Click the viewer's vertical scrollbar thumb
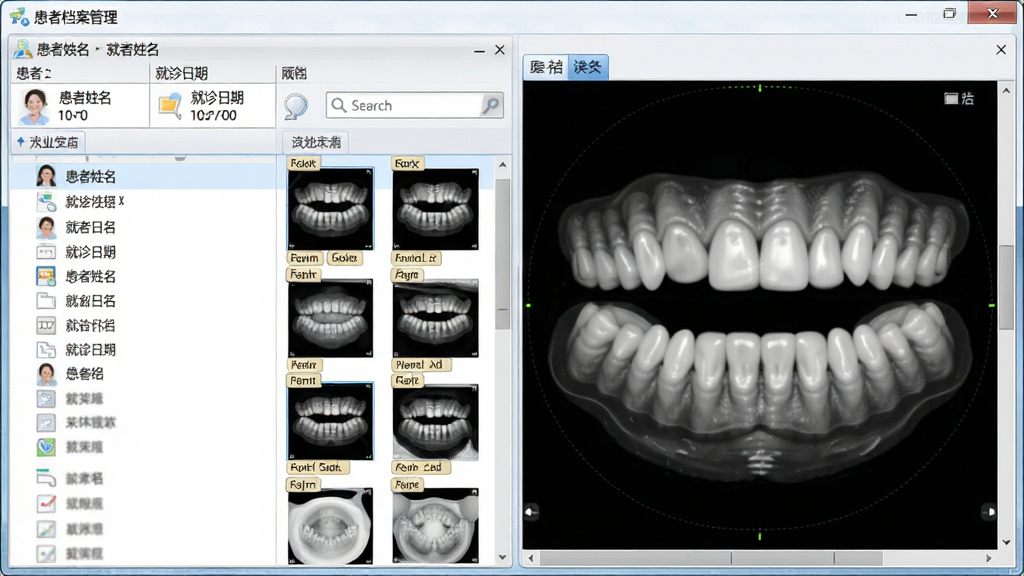The width and height of the screenshot is (1024, 576). point(1006,287)
